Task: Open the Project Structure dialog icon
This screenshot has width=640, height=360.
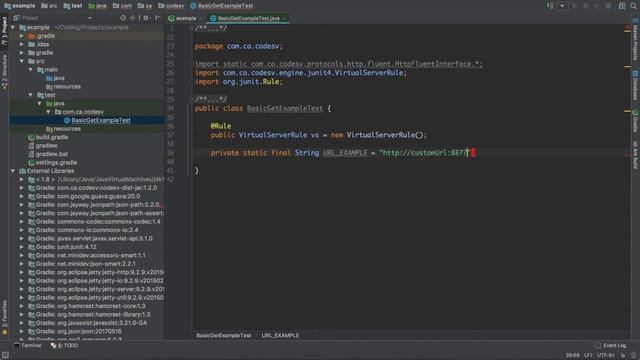Action: pyautogui.click(x=622, y=6)
